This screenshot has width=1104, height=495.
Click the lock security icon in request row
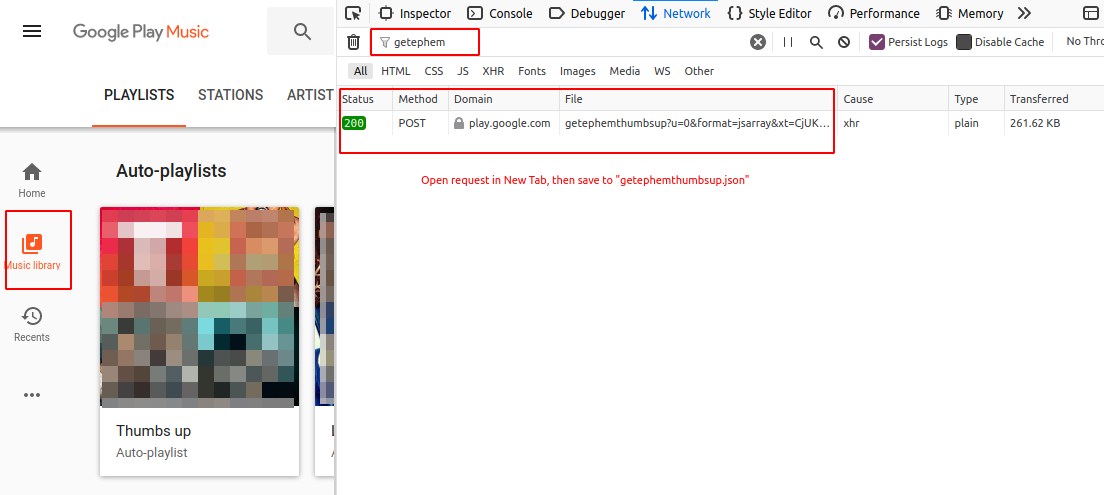459,123
